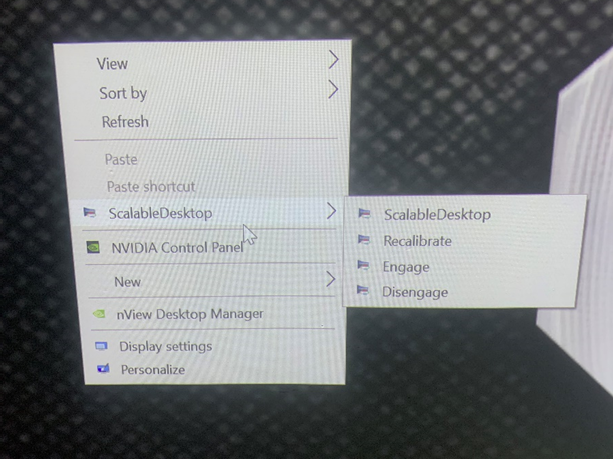Select ScalableDesktop text in the submenu

pos(437,215)
